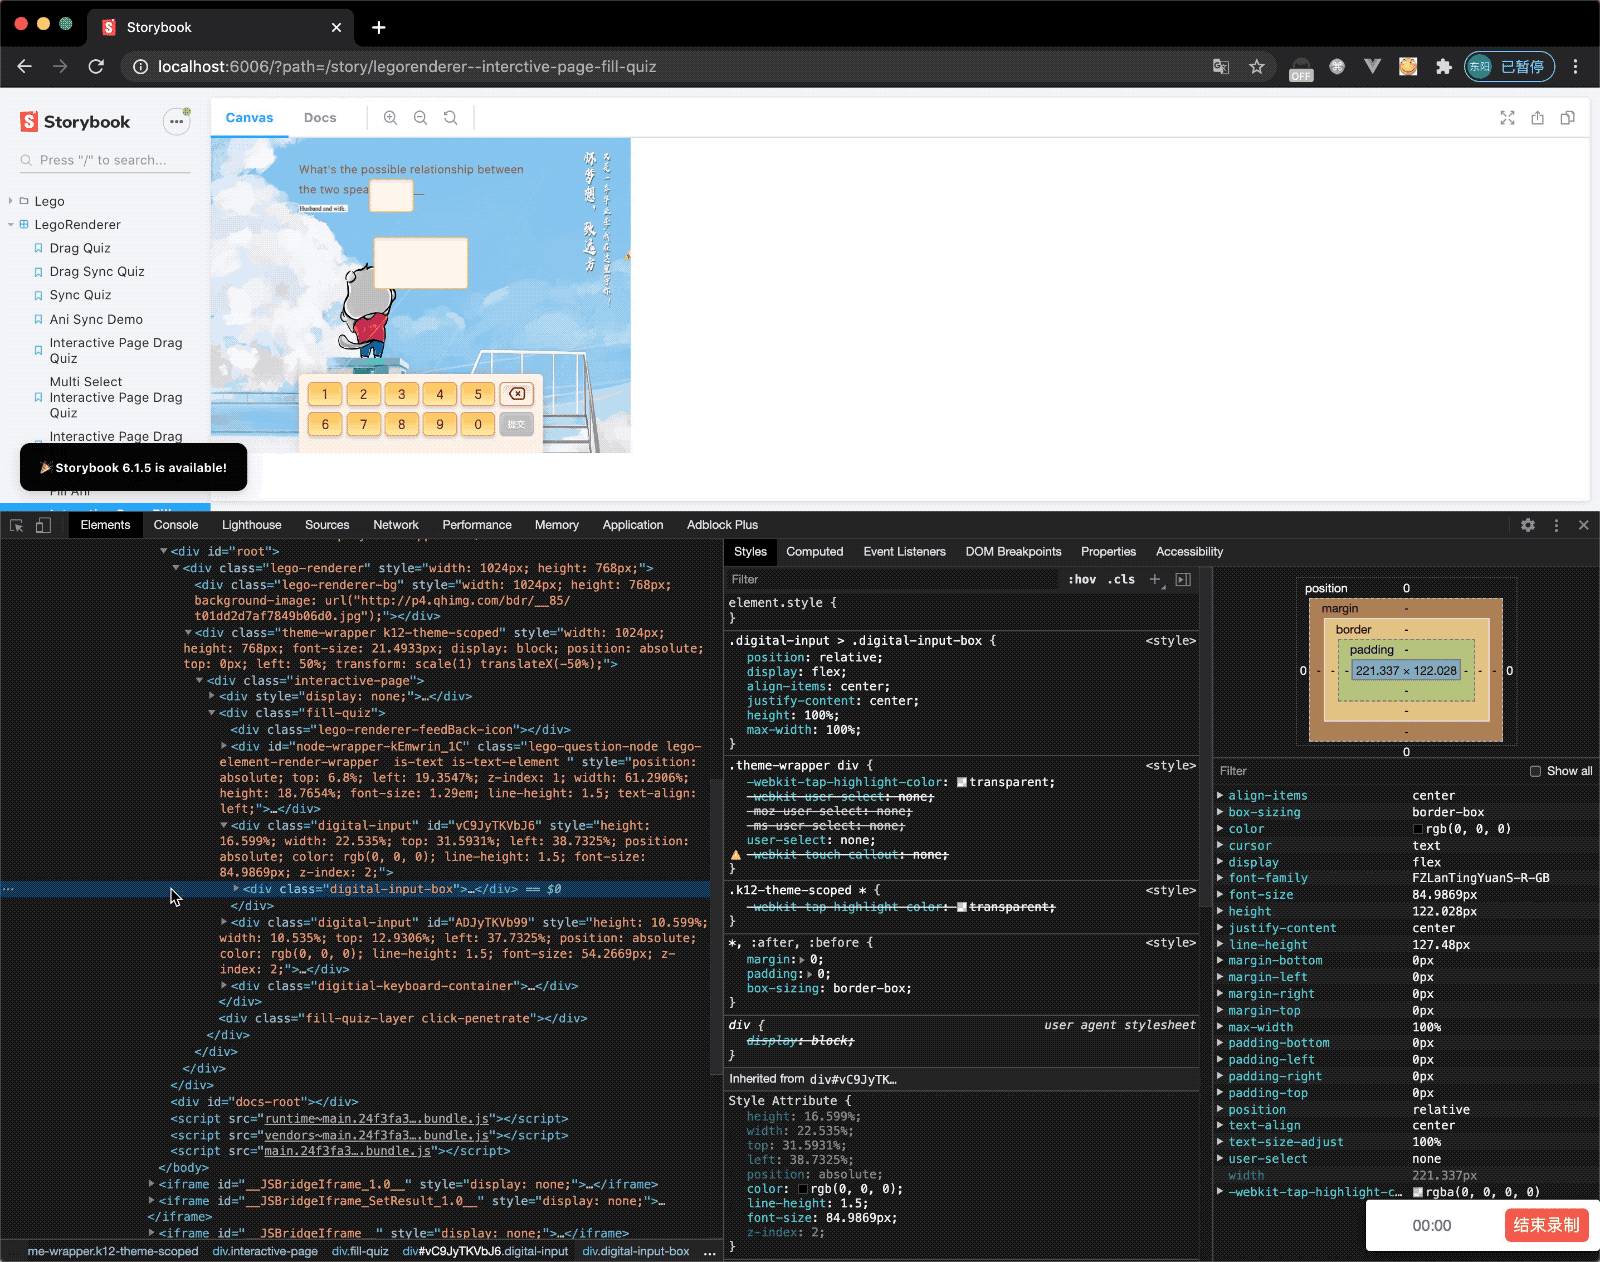Screen dimensions: 1600x1262
Task: Expand digitial-keyboard-container div node
Action: coord(224,986)
